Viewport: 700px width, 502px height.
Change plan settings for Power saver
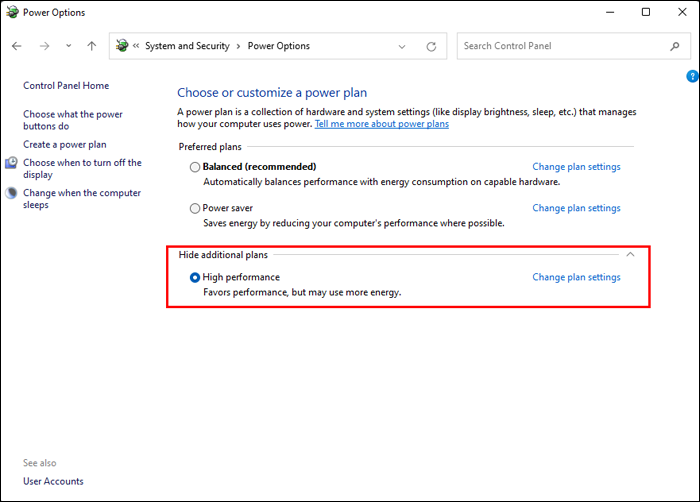click(x=576, y=208)
